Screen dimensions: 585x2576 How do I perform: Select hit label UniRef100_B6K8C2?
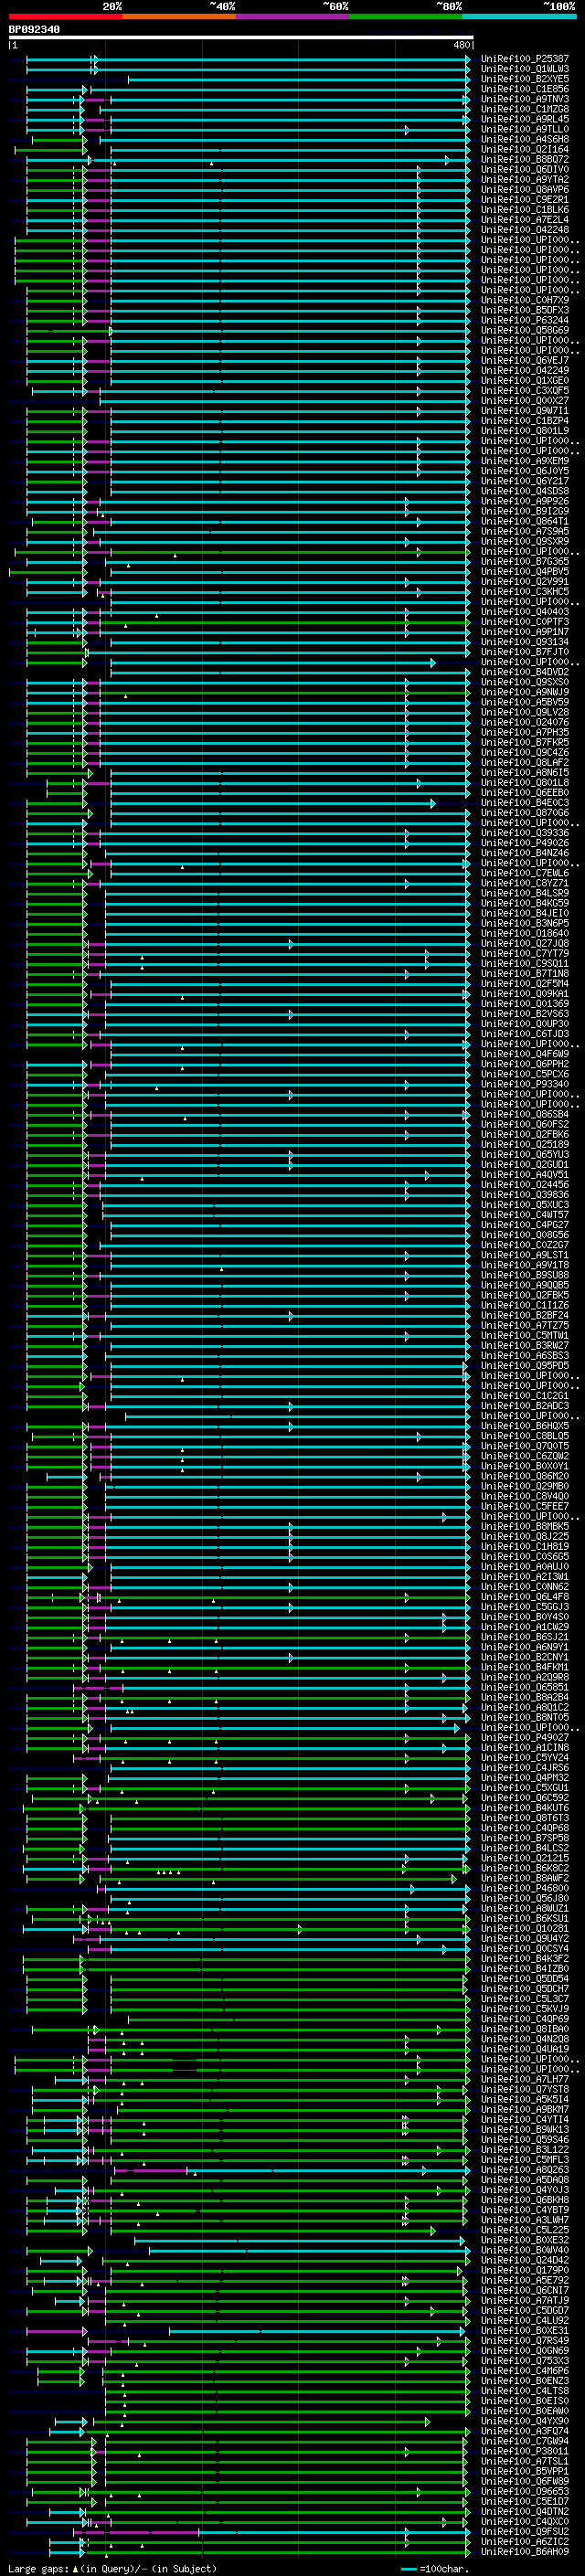[524, 1868]
